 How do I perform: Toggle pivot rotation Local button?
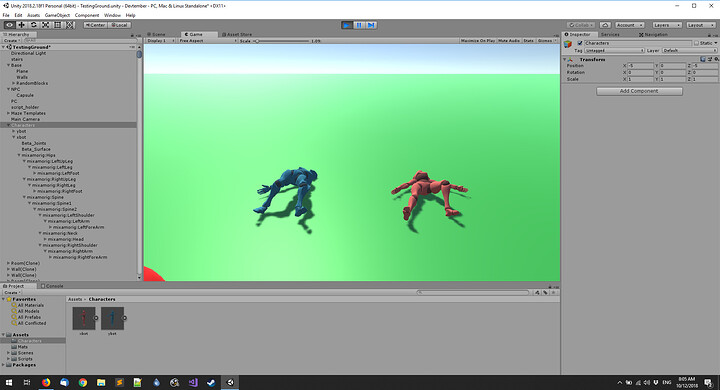tap(119, 25)
